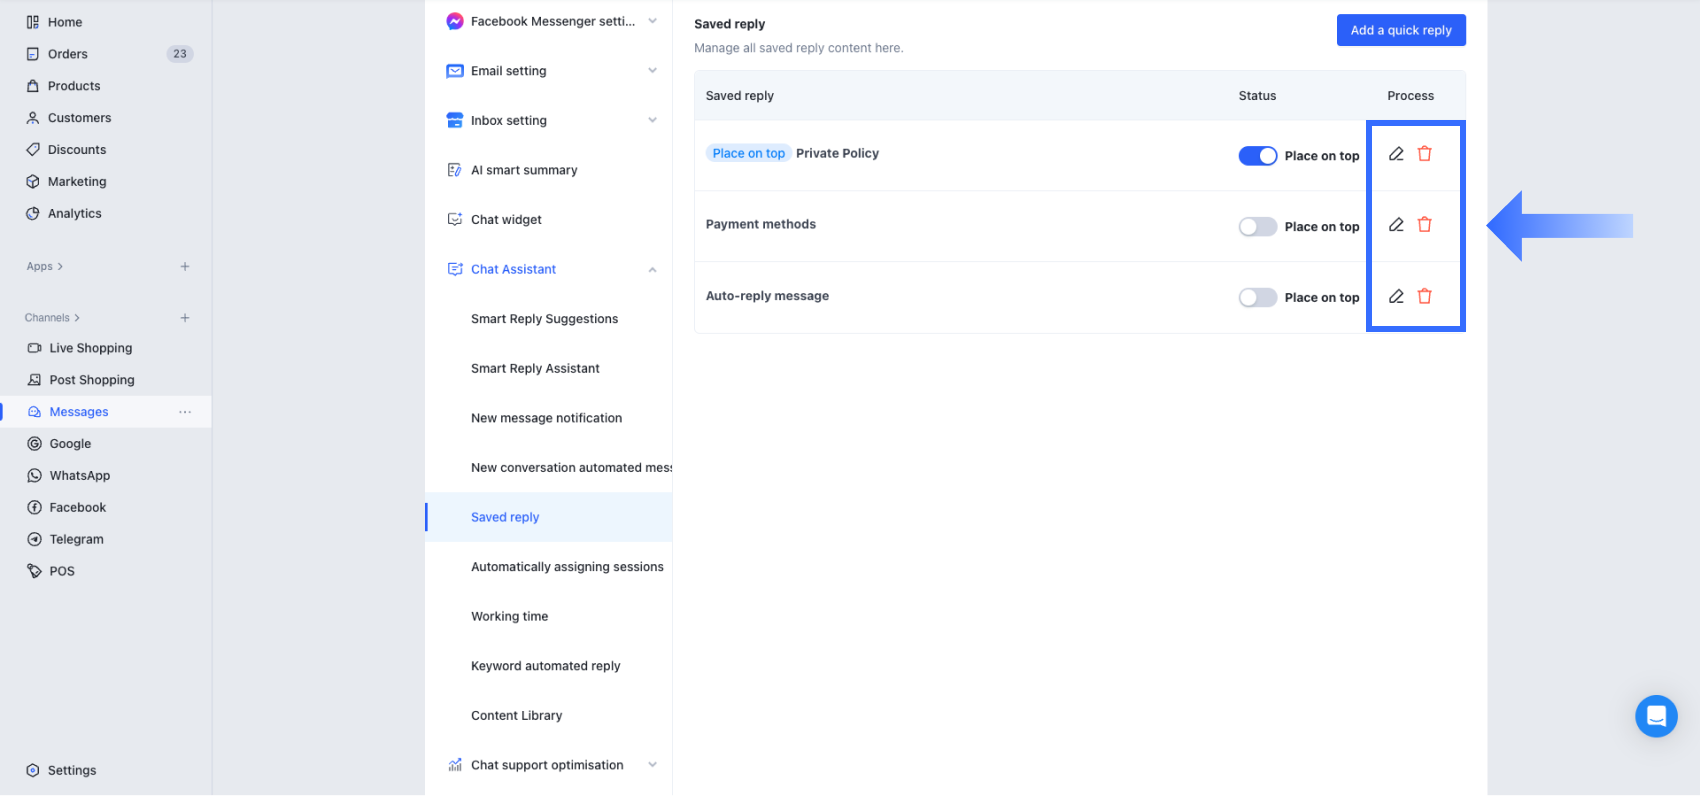This screenshot has height=796, width=1700.
Task: Add a new app with plus icon
Action: [185, 267]
